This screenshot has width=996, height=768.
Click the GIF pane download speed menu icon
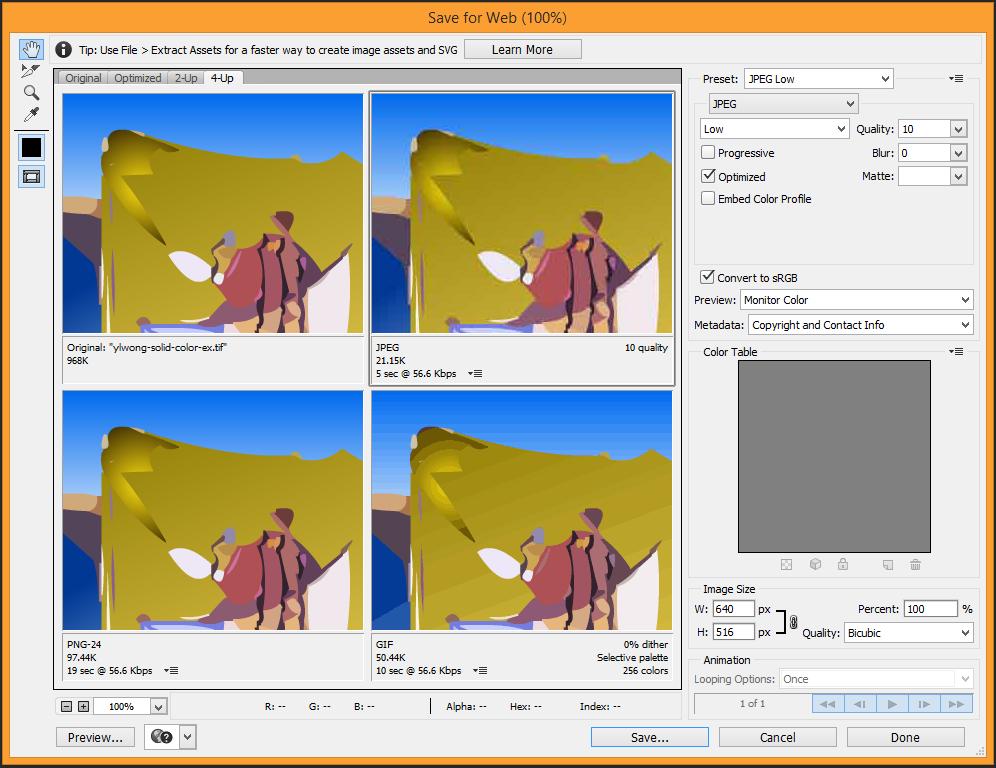480,670
